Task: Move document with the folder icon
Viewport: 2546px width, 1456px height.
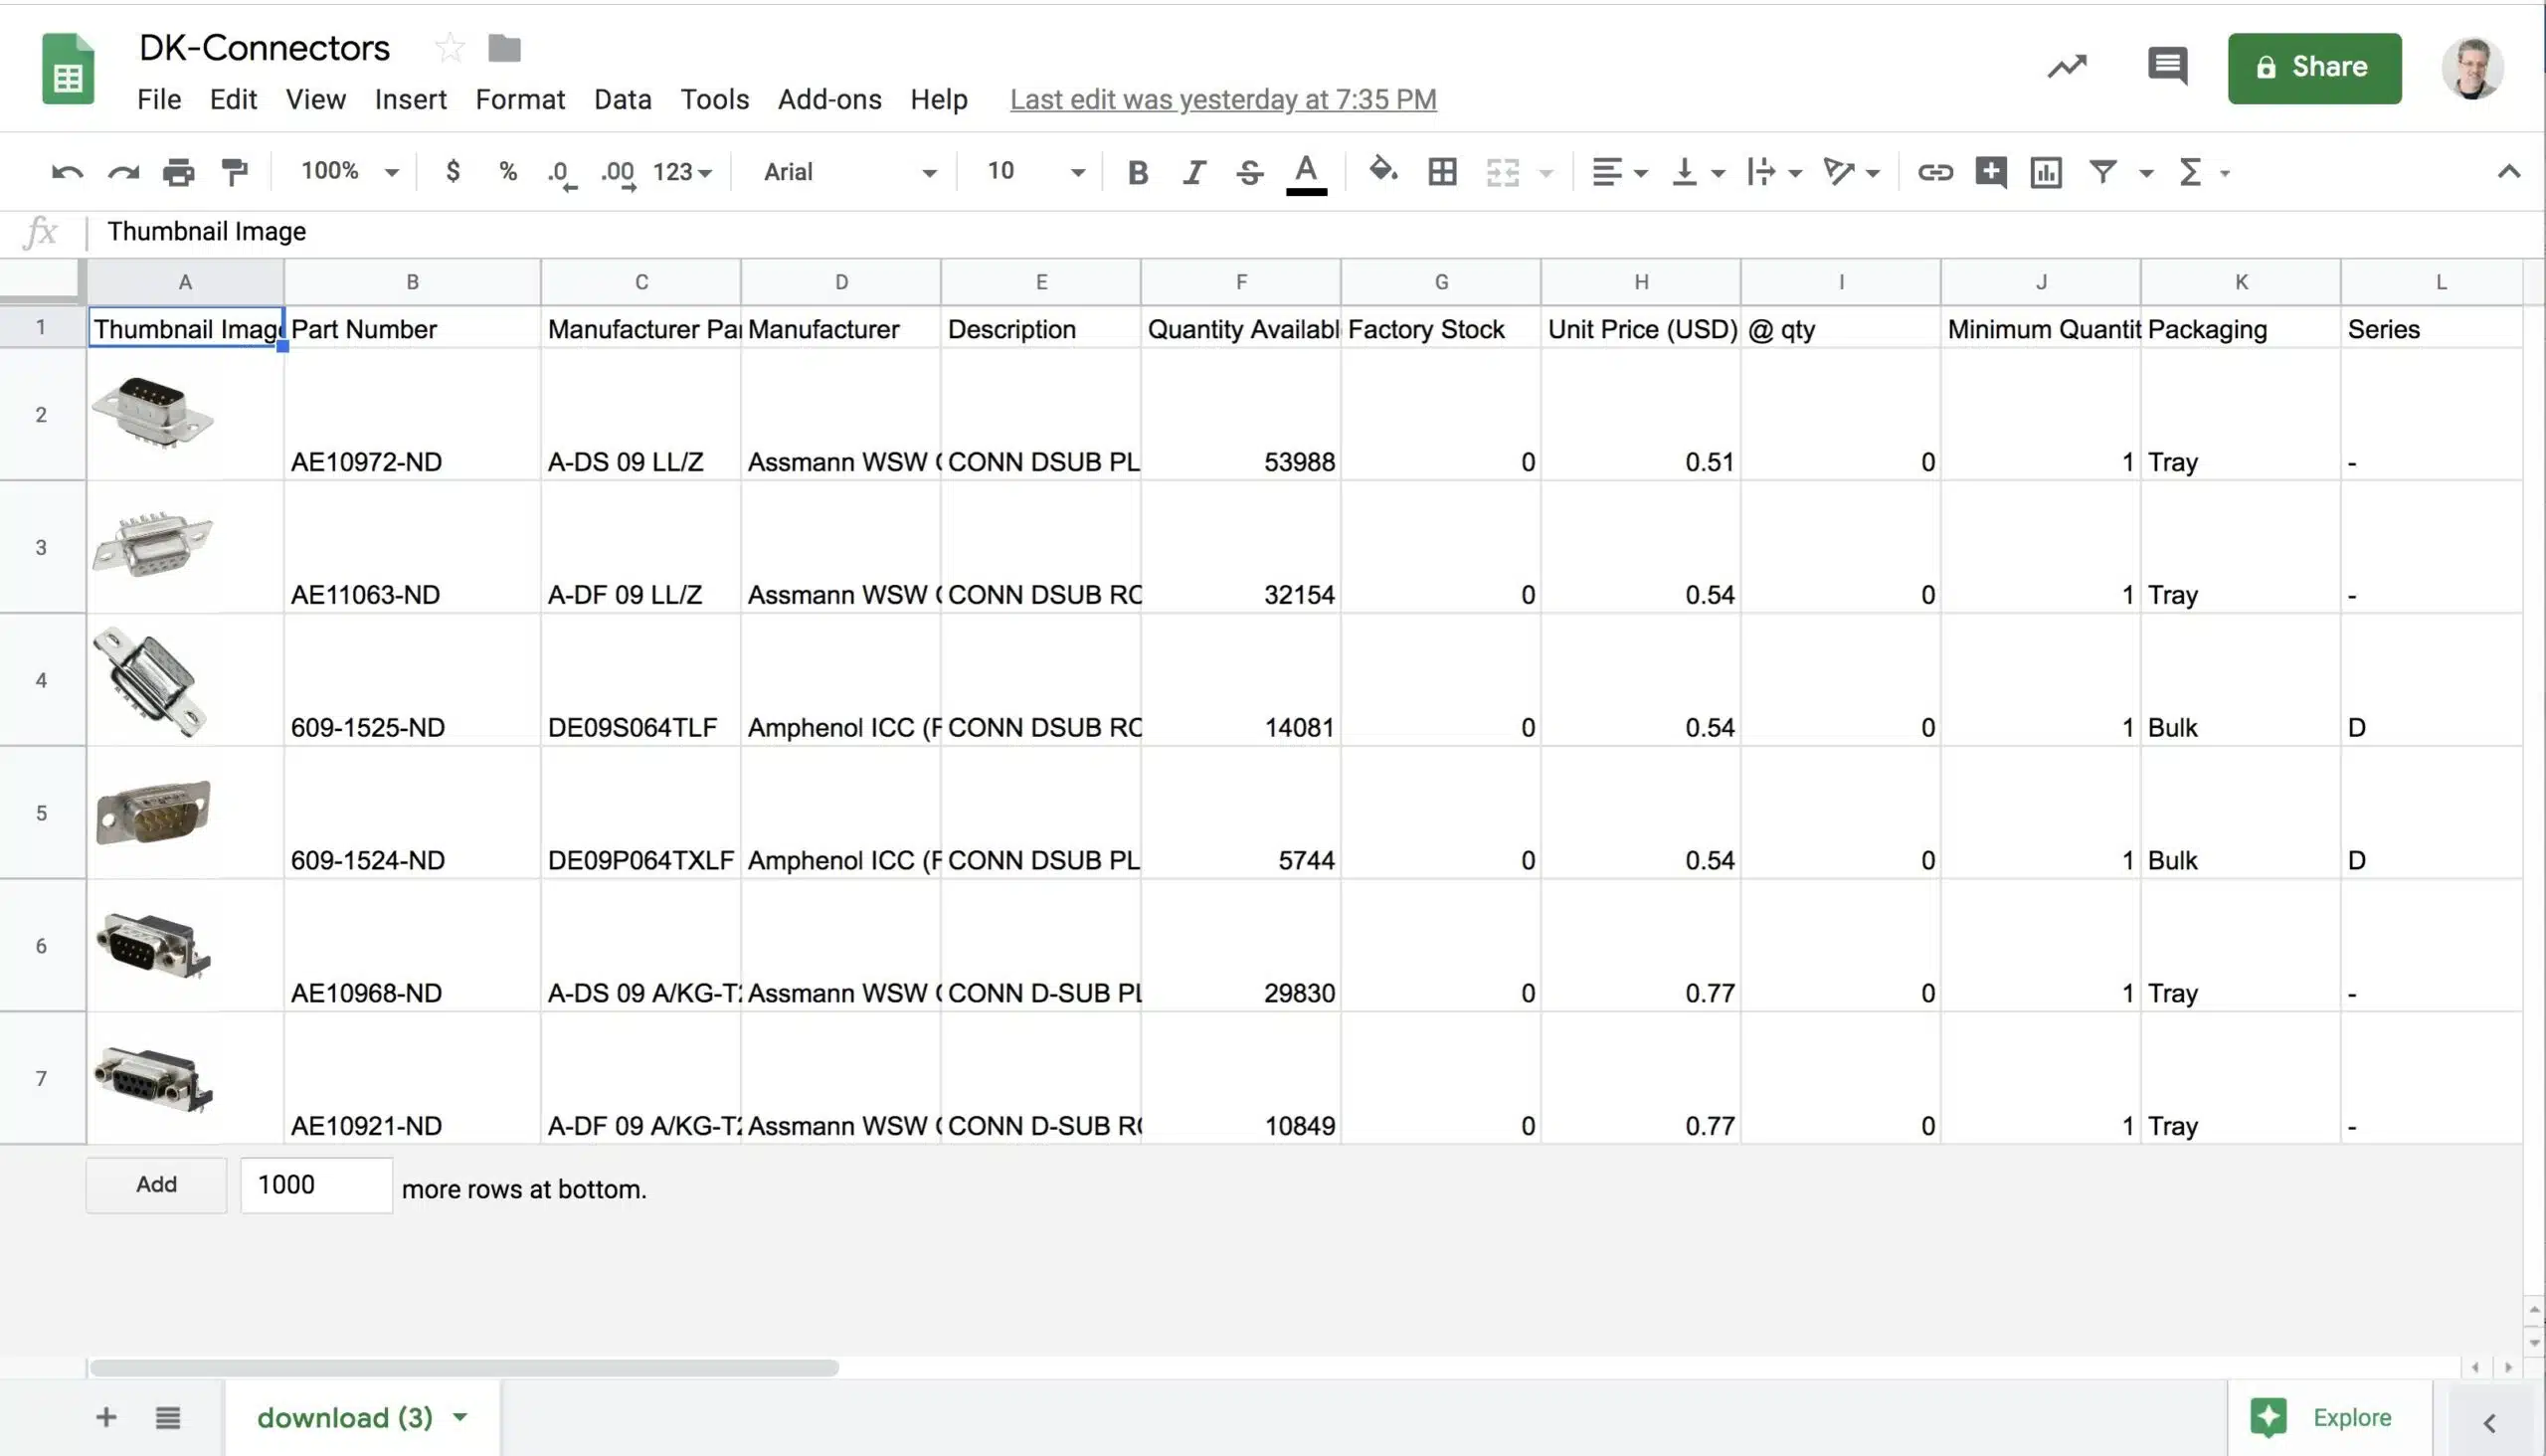Action: pos(504,48)
